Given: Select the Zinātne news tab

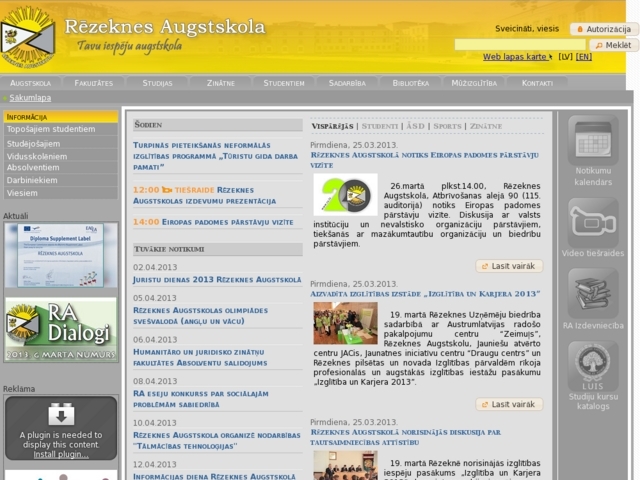Looking at the screenshot, I should 486,126.
